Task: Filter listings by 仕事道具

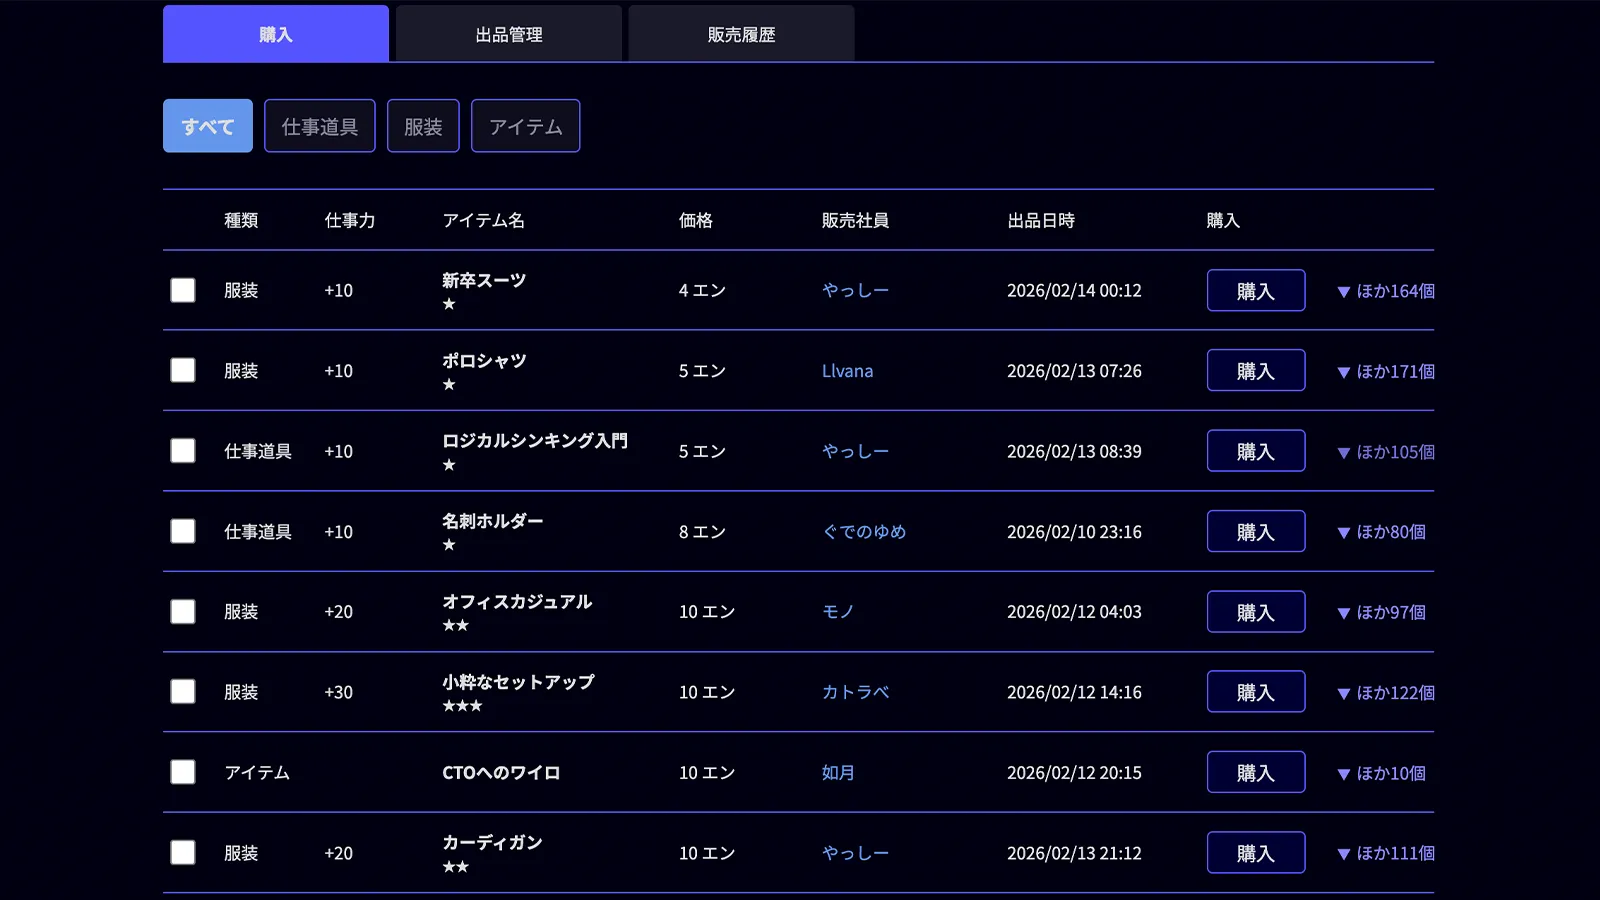Action: pyautogui.click(x=319, y=125)
